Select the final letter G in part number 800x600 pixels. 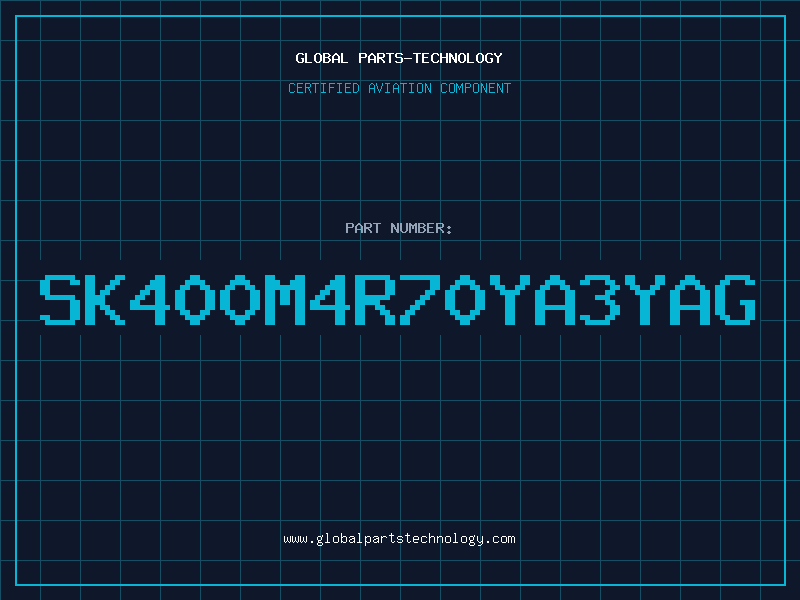pos(734,299)
